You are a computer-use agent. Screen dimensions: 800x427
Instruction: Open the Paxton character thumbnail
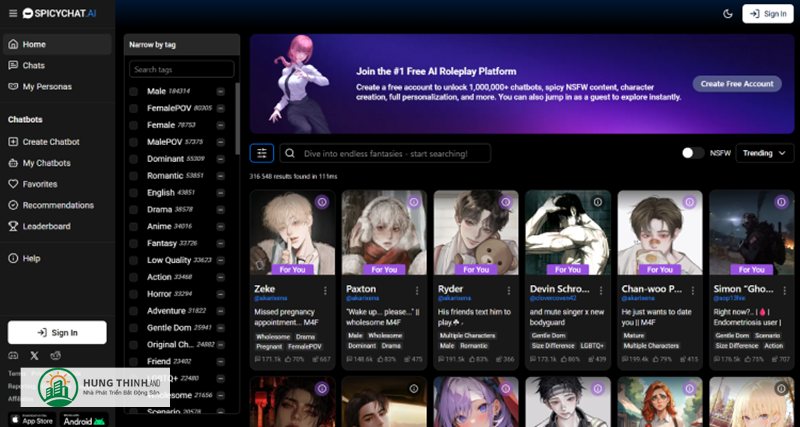click(x=377, y=233)
